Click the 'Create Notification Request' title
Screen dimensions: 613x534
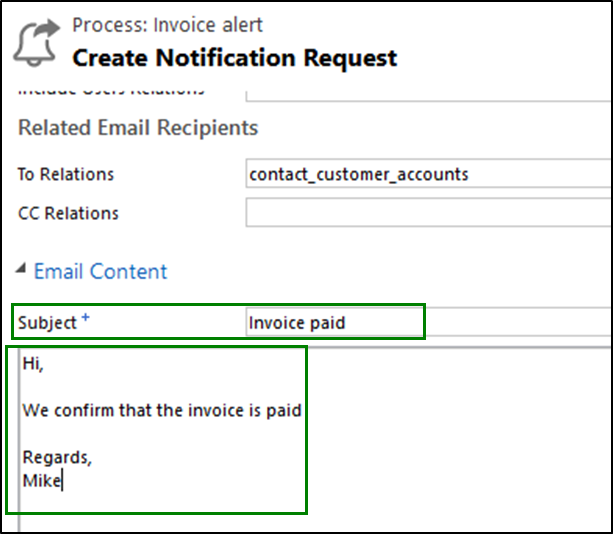pos(235,58)
